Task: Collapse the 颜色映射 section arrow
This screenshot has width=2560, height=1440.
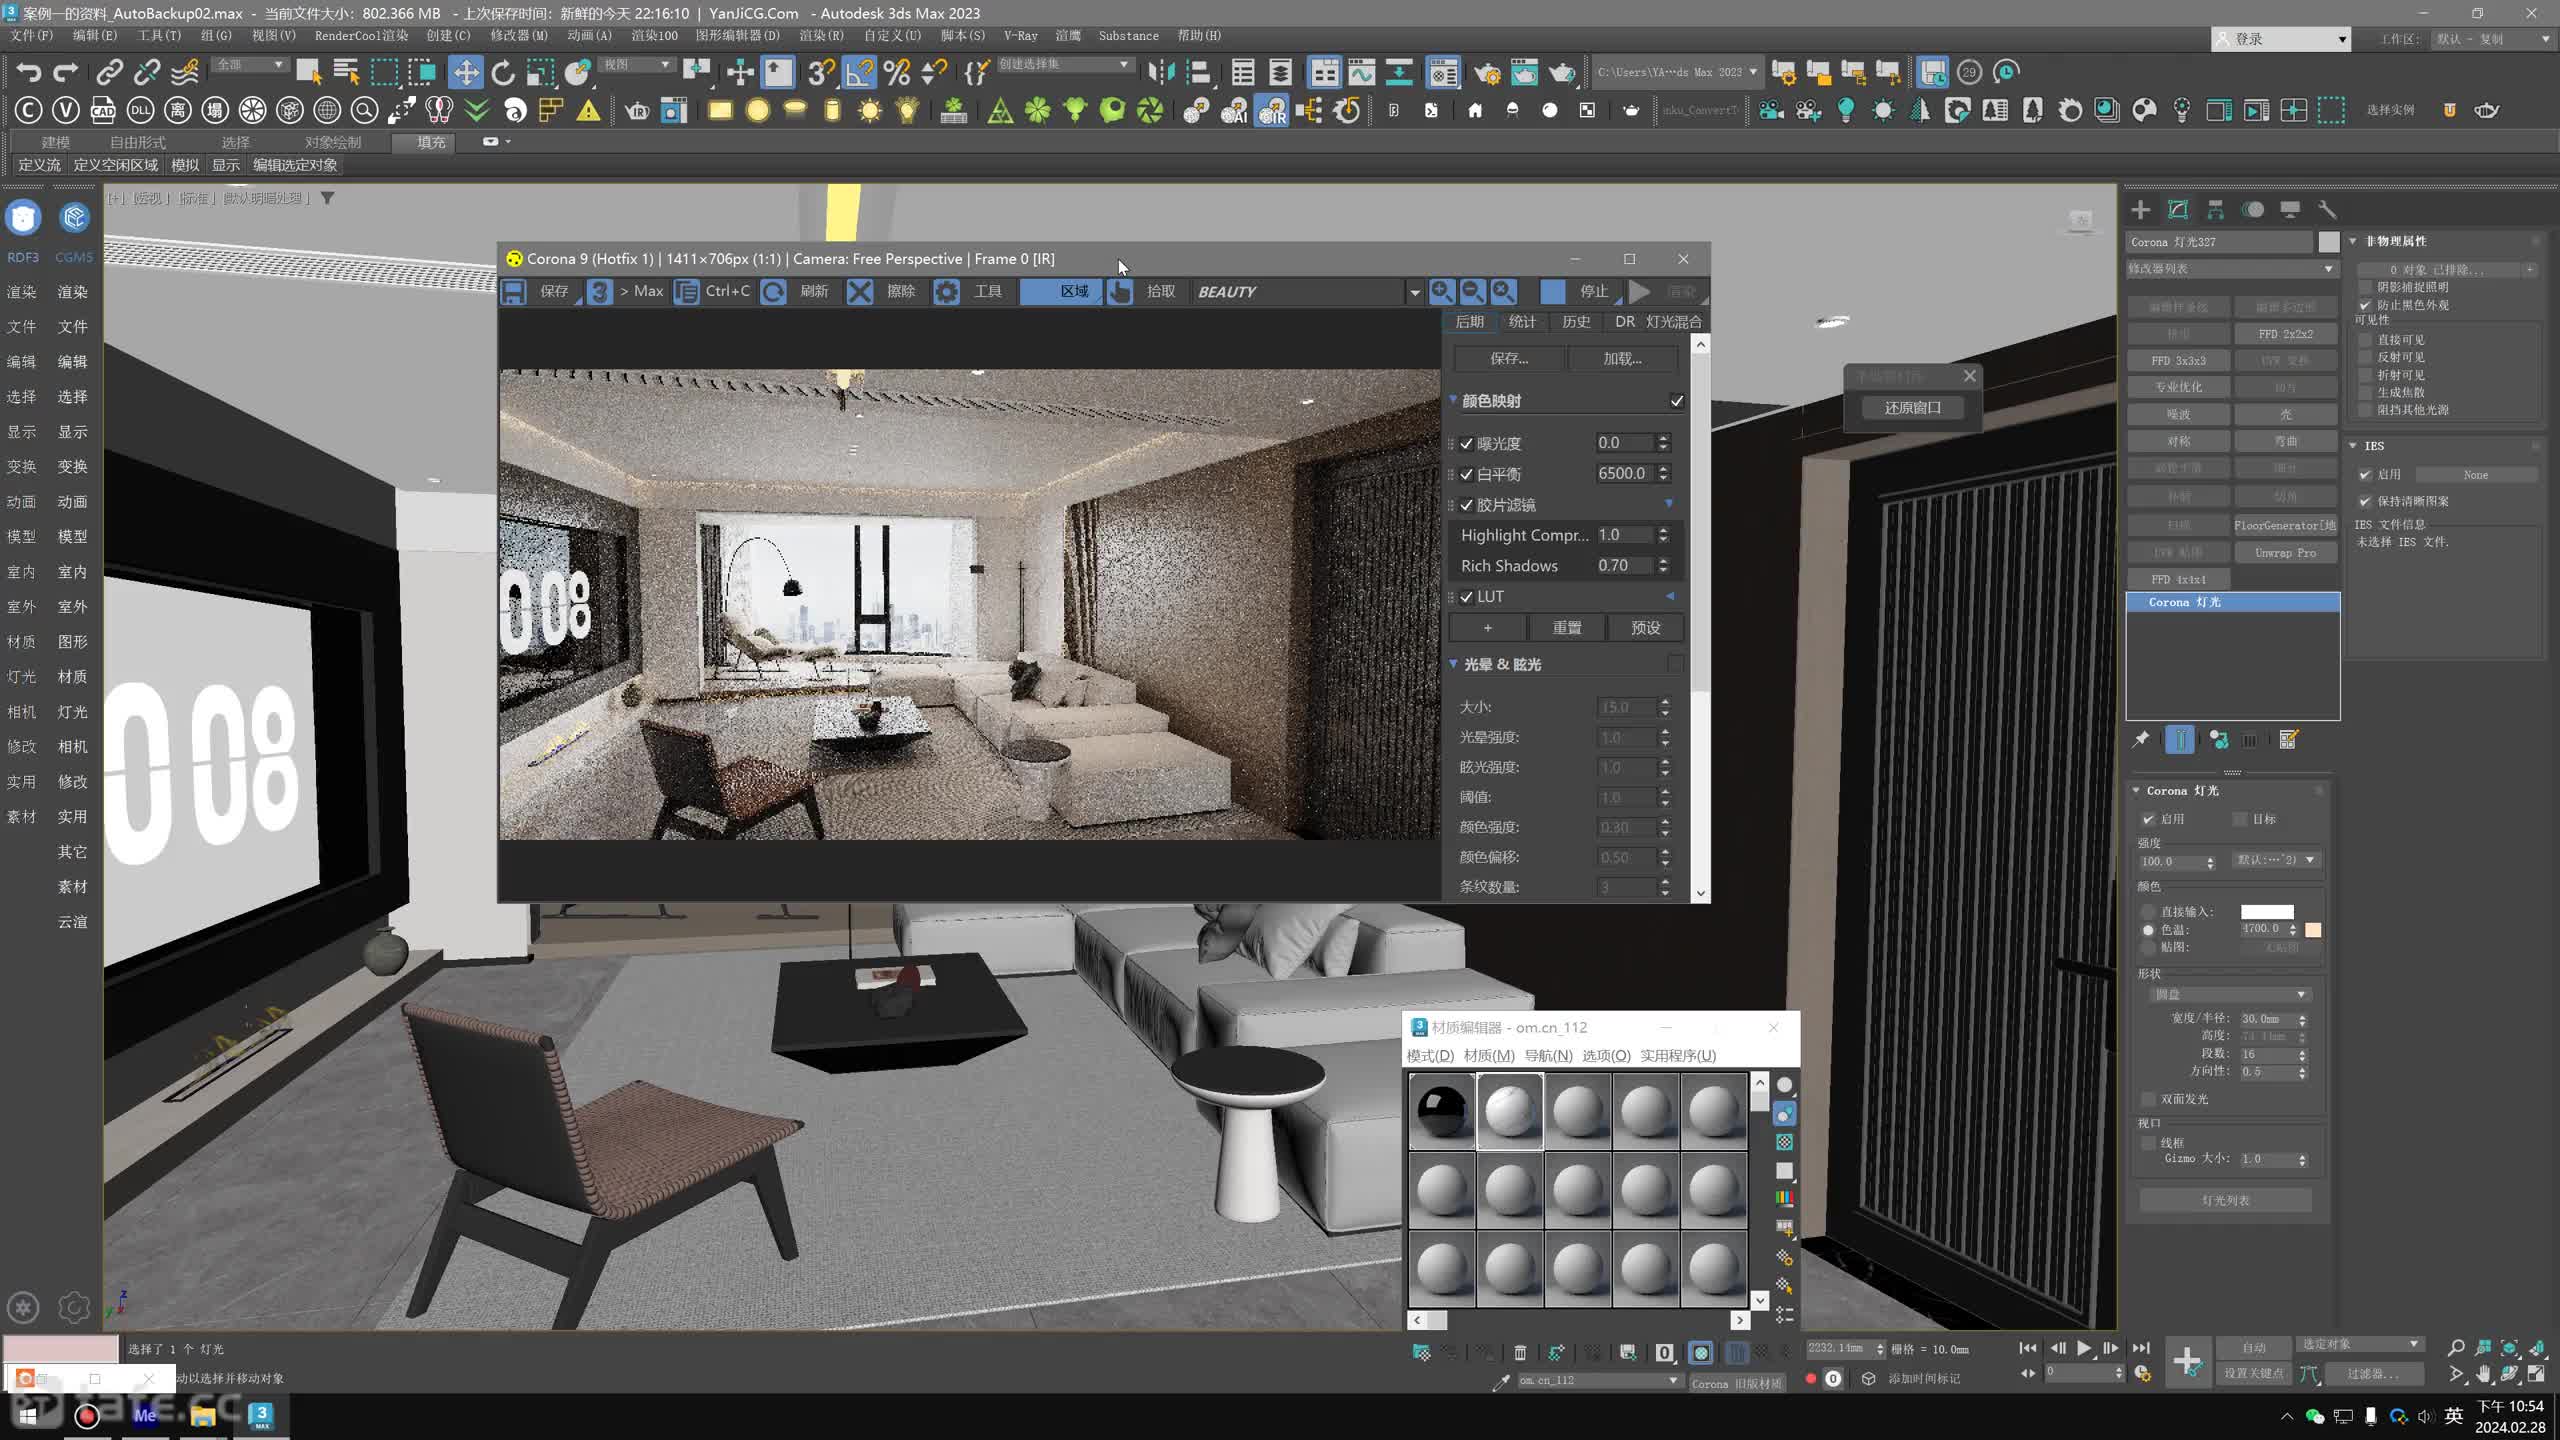Action: (1454, 400)
